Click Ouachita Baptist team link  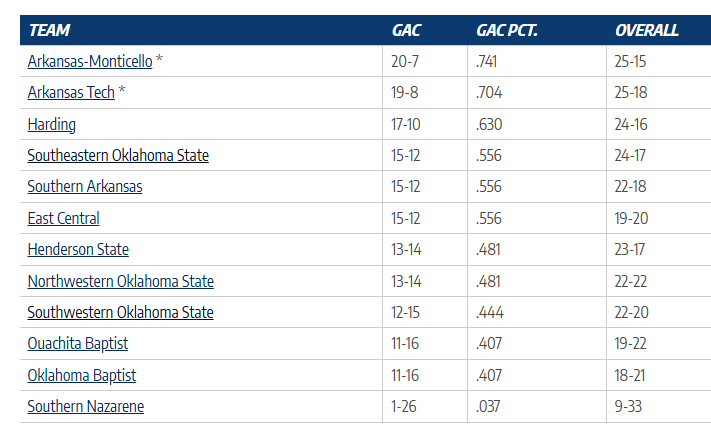(78, 344)
